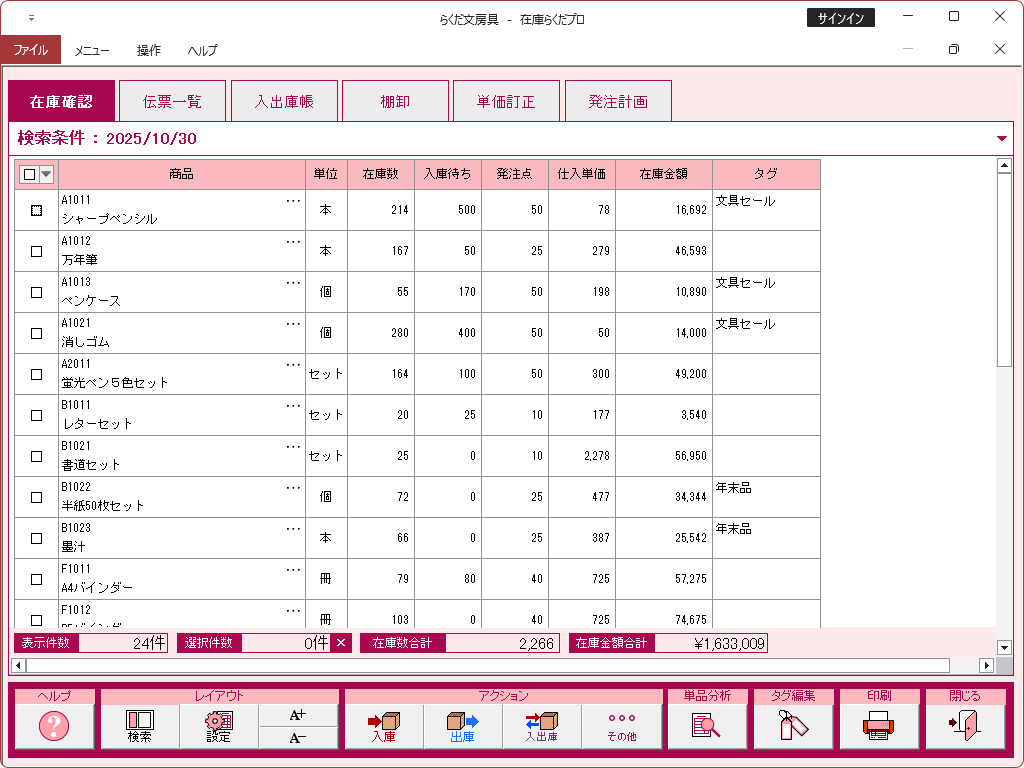Click the vertical scrollbar down arrow
The image size is (1024, 768).
tap(1005, 648)
